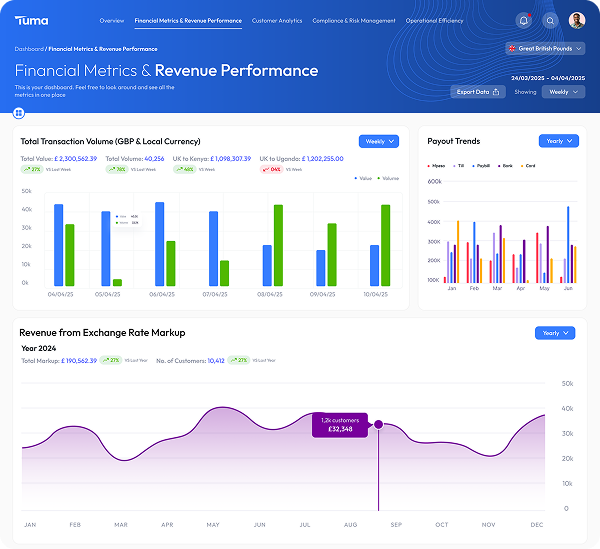The width and height of the screenshot is (600, 549).
Task: Click the grid layout icon below header
Action: click(19, 112)
